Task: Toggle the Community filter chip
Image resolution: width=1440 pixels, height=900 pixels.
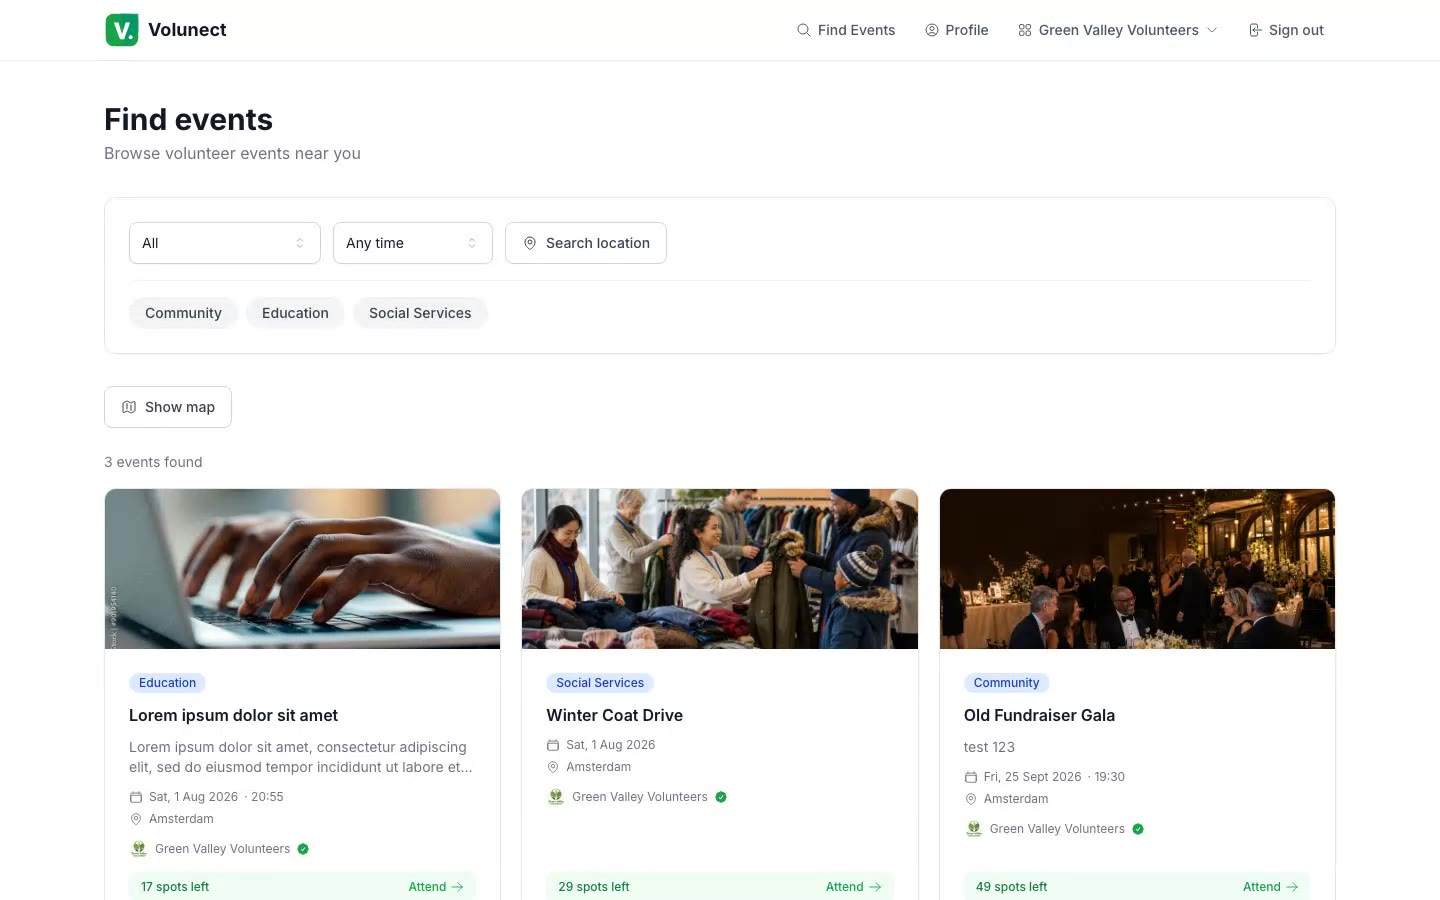Action: point(183,313)
